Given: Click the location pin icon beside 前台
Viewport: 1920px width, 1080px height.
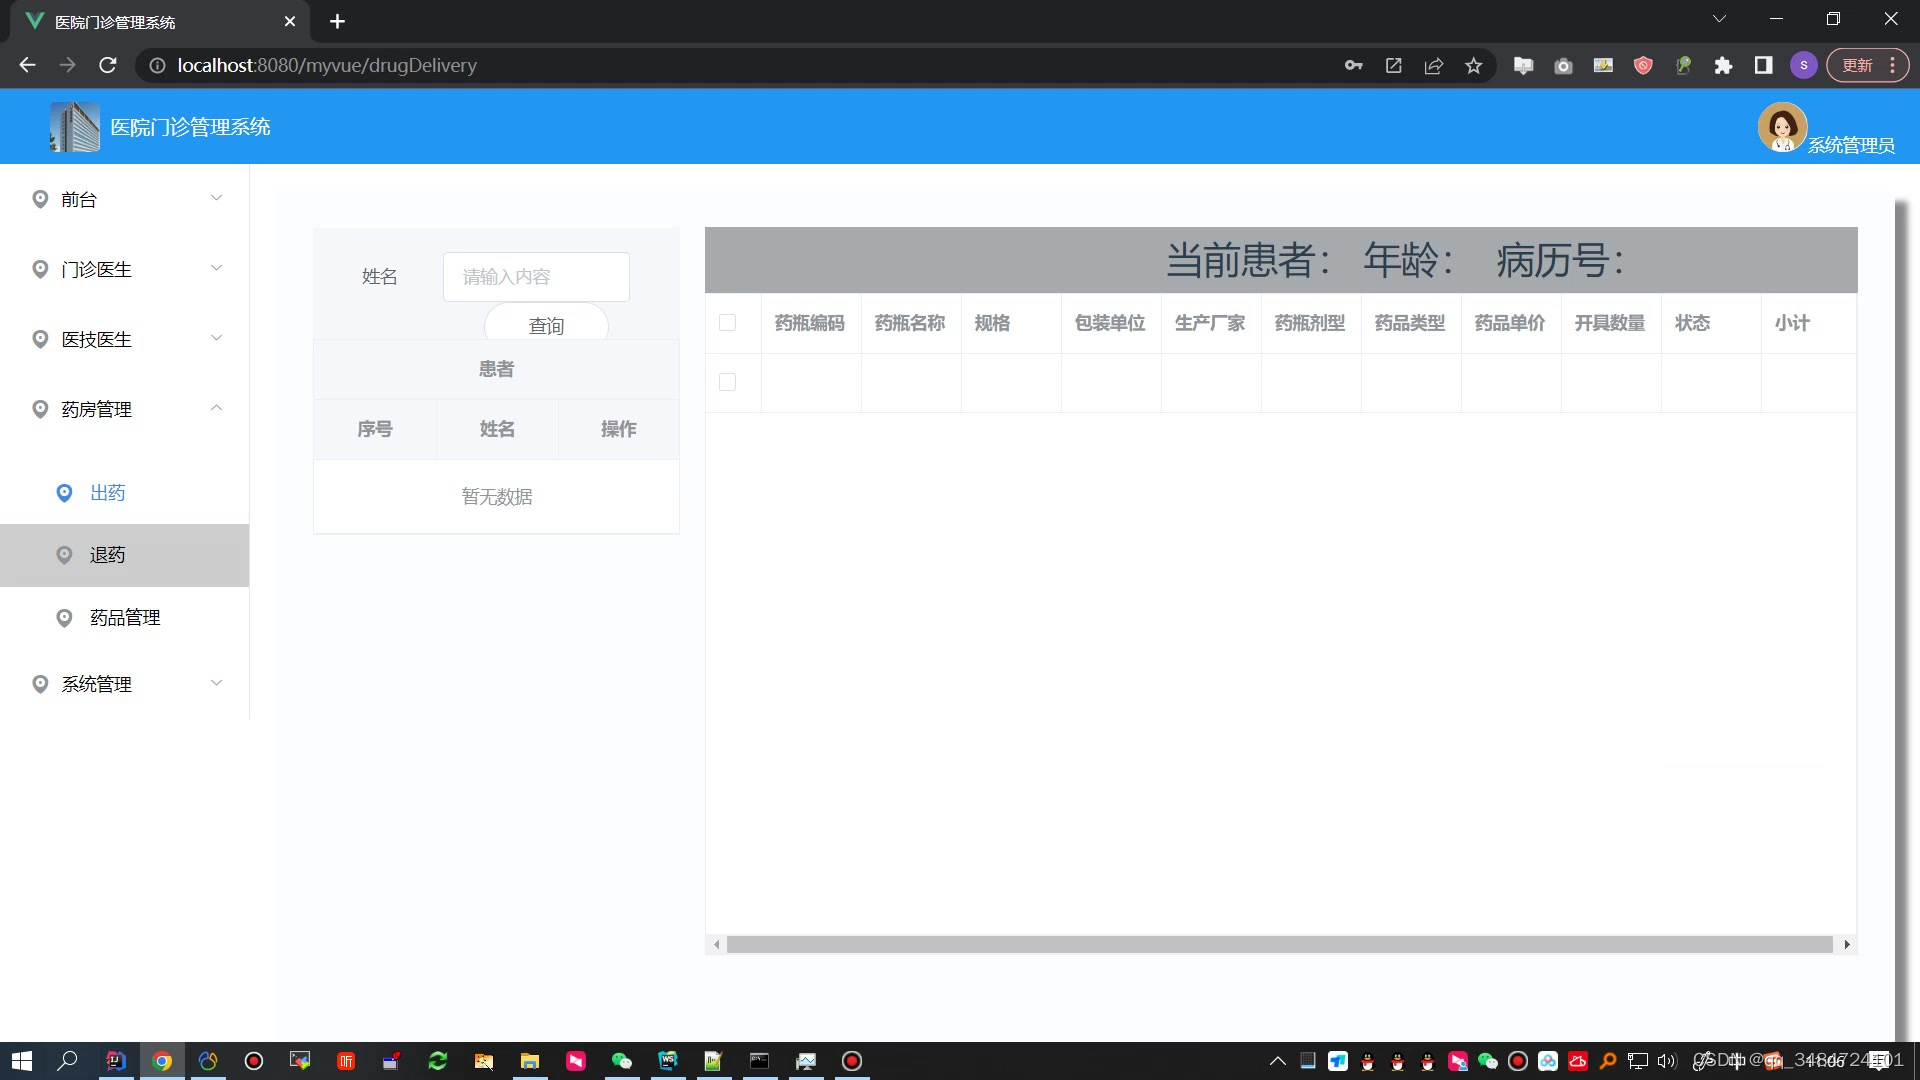Looking at the screenshot, I should click(40, 199).
